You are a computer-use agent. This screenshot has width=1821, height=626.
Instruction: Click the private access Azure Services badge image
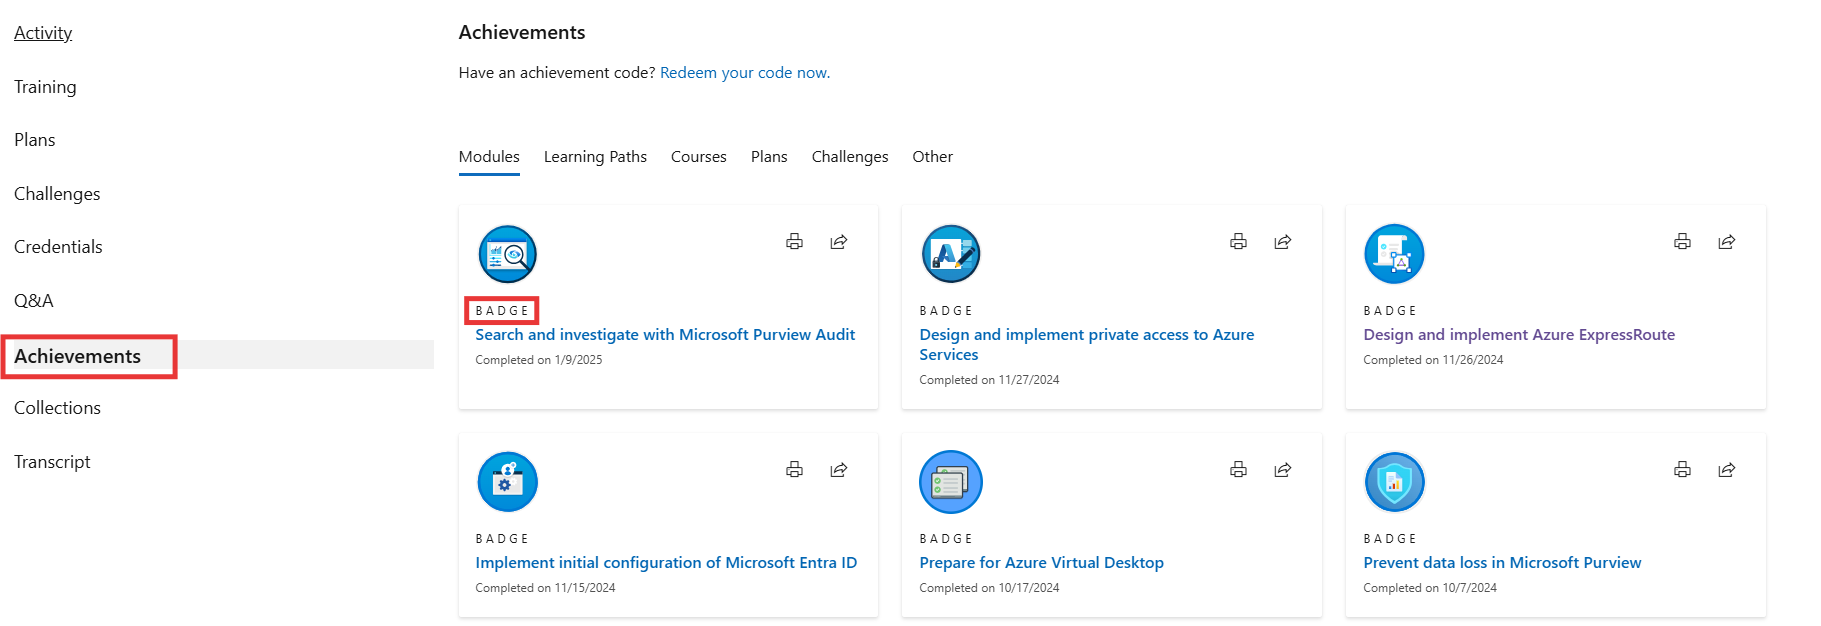[951, 254]
